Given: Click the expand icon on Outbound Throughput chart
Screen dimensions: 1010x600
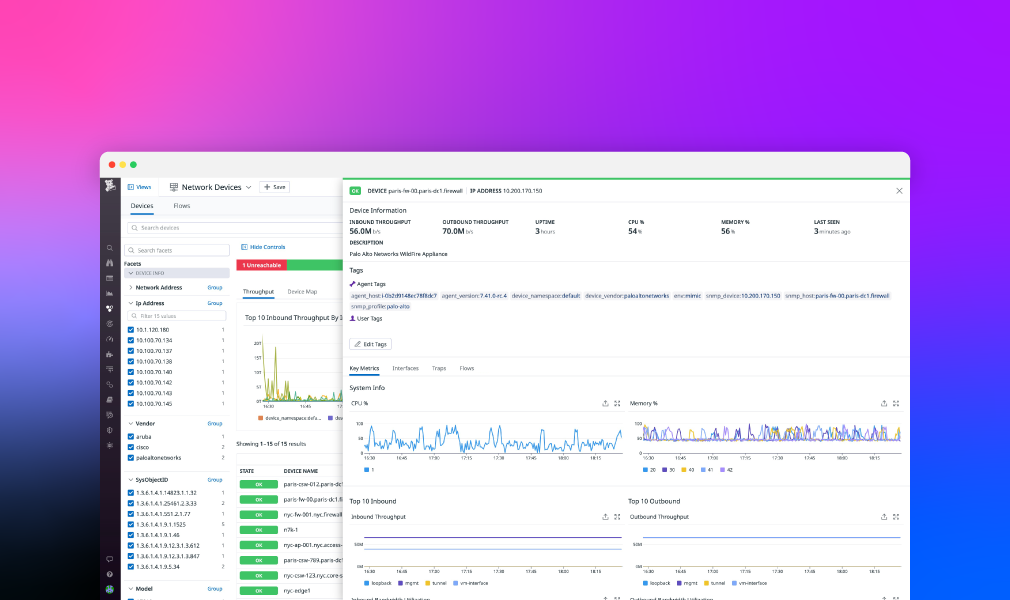Looking at the screenshot, I should click(896, 516).
